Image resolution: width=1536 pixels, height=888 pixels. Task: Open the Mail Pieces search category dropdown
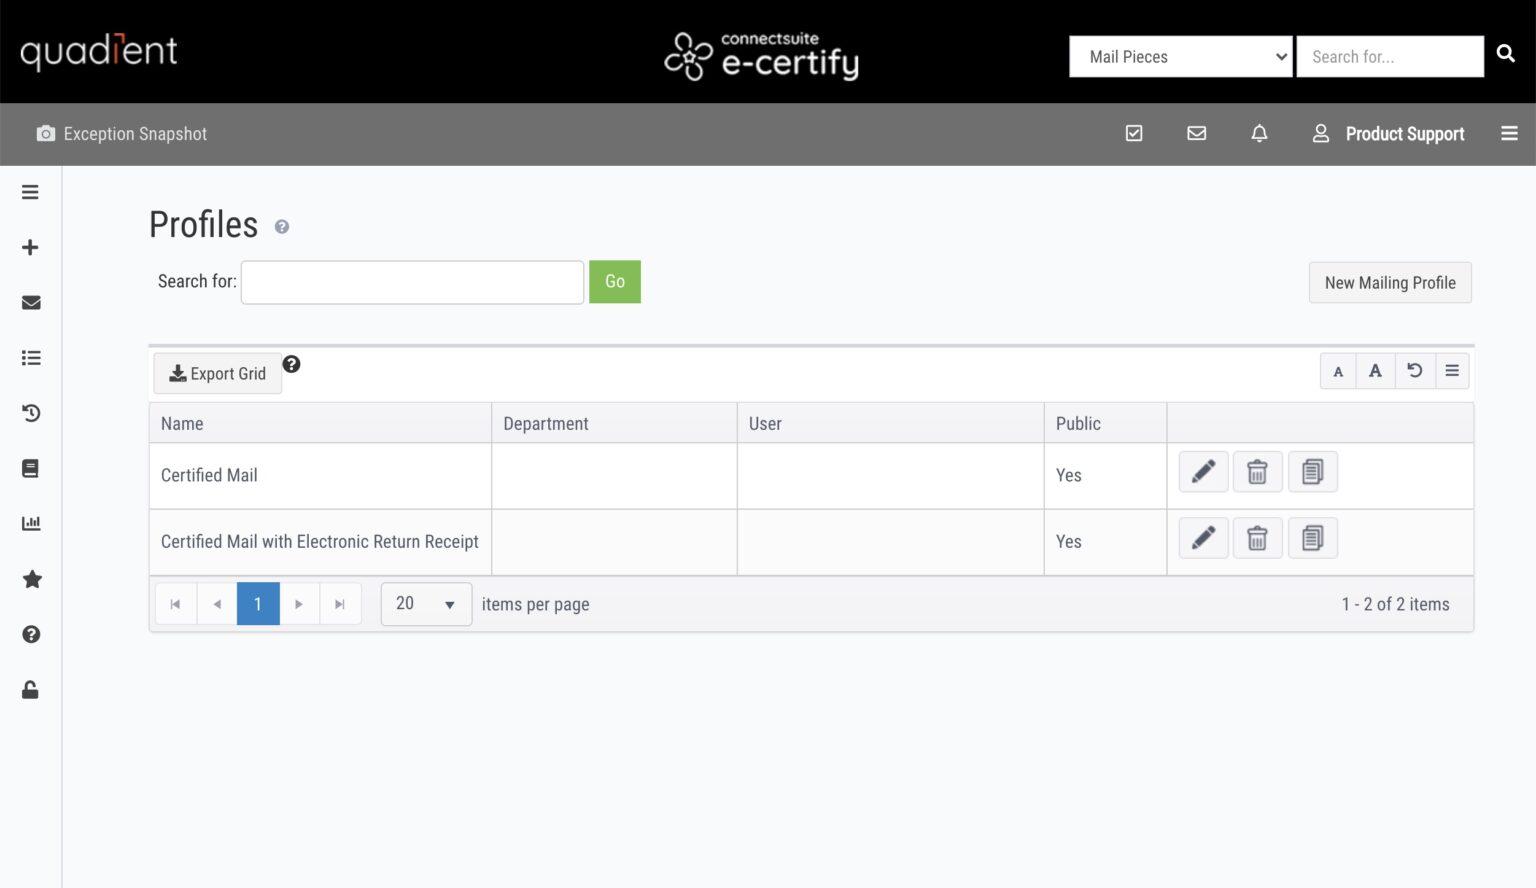pyautogui.click(x=1180, y=56)
